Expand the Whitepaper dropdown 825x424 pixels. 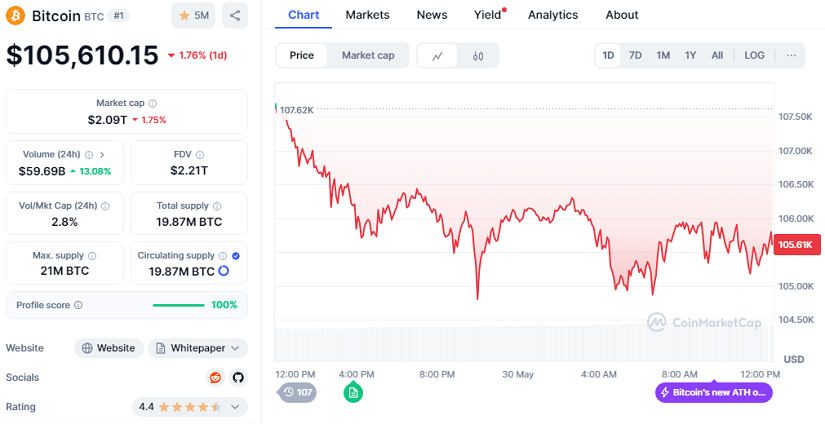(x=198, y=348)
